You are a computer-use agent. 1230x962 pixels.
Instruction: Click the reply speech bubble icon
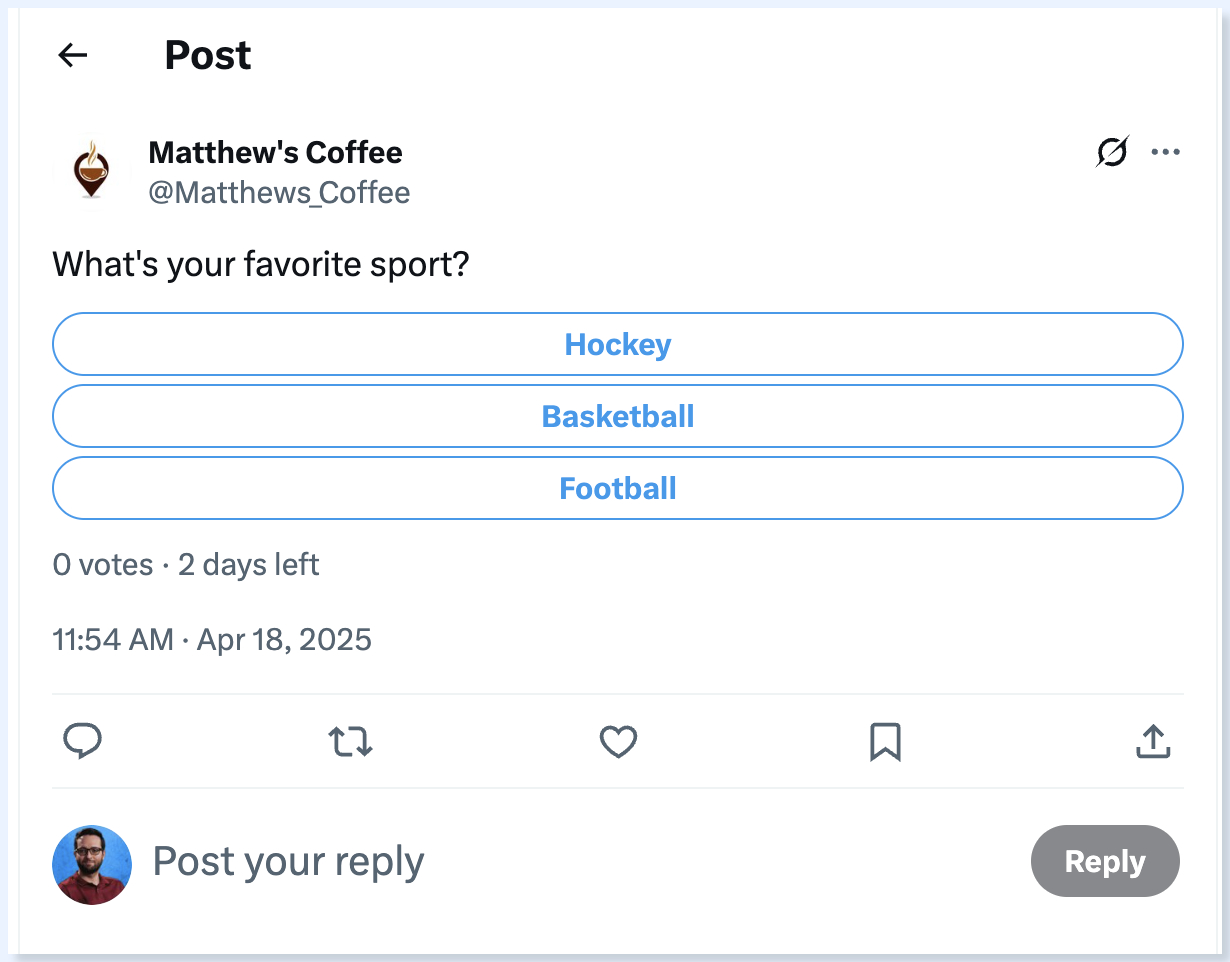(x=83, y=741)
